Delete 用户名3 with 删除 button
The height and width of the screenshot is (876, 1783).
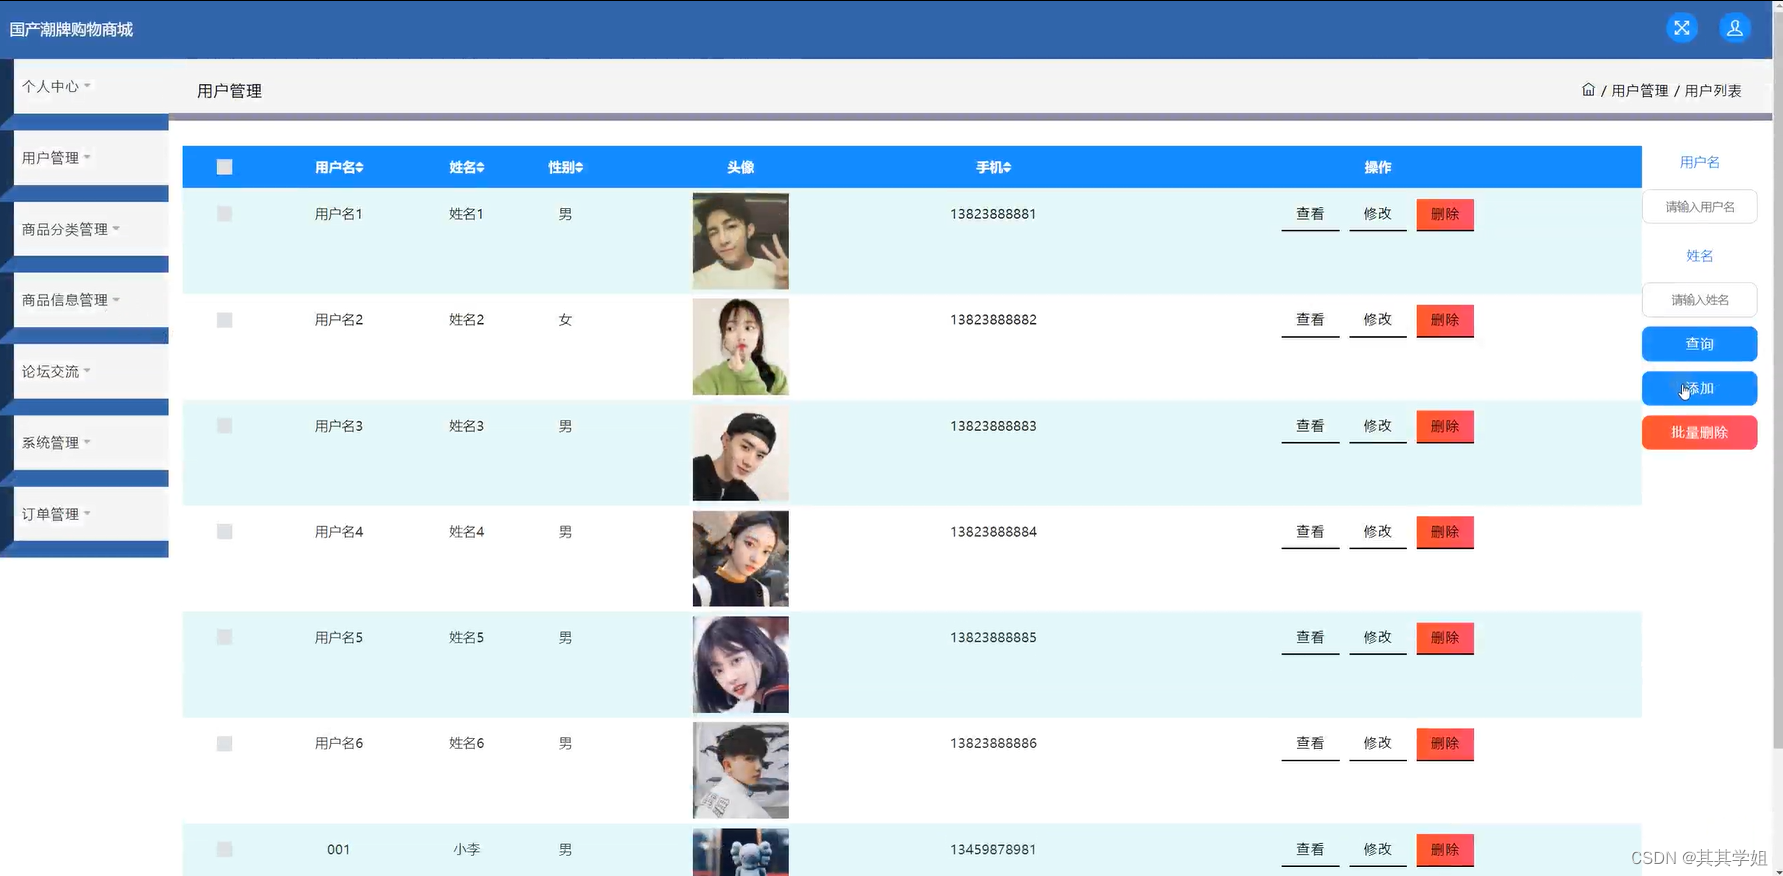click(x=1445, y=426)
